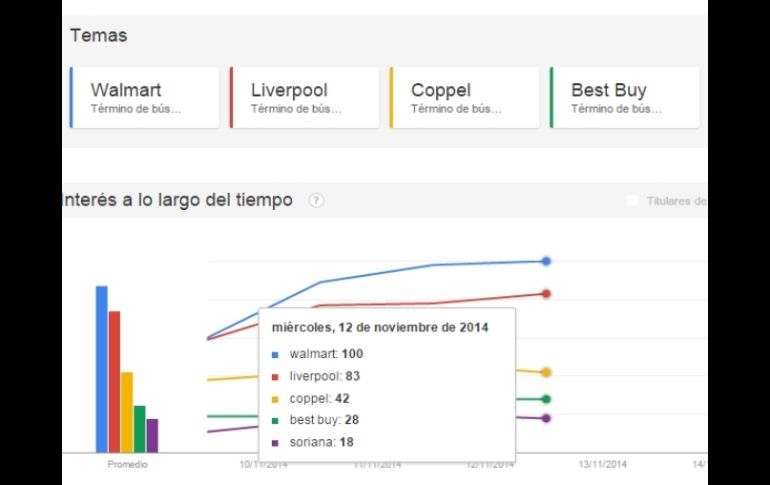Image resolution: width=770 pixels, height=485 pixels.
Task: Click the red Liverpool line endpoint dot
Action: click(546, 294)
